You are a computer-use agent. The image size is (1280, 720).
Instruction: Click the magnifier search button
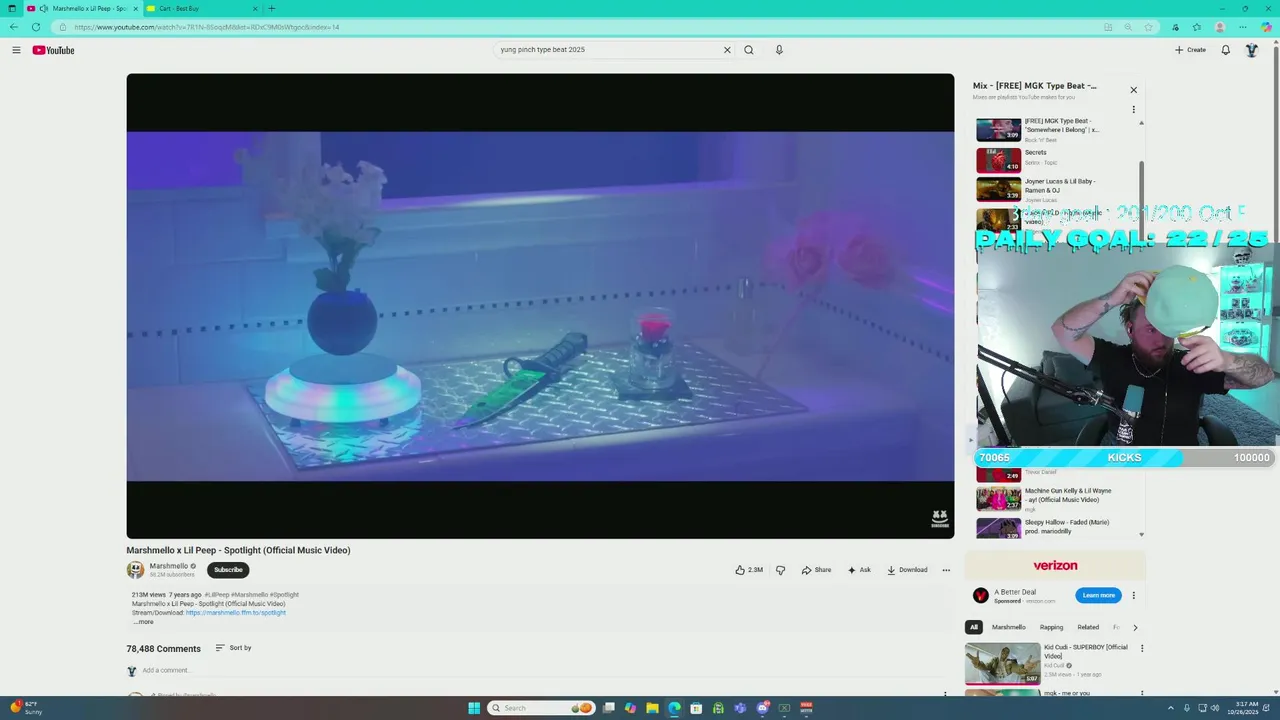click(x=748, y=50)
